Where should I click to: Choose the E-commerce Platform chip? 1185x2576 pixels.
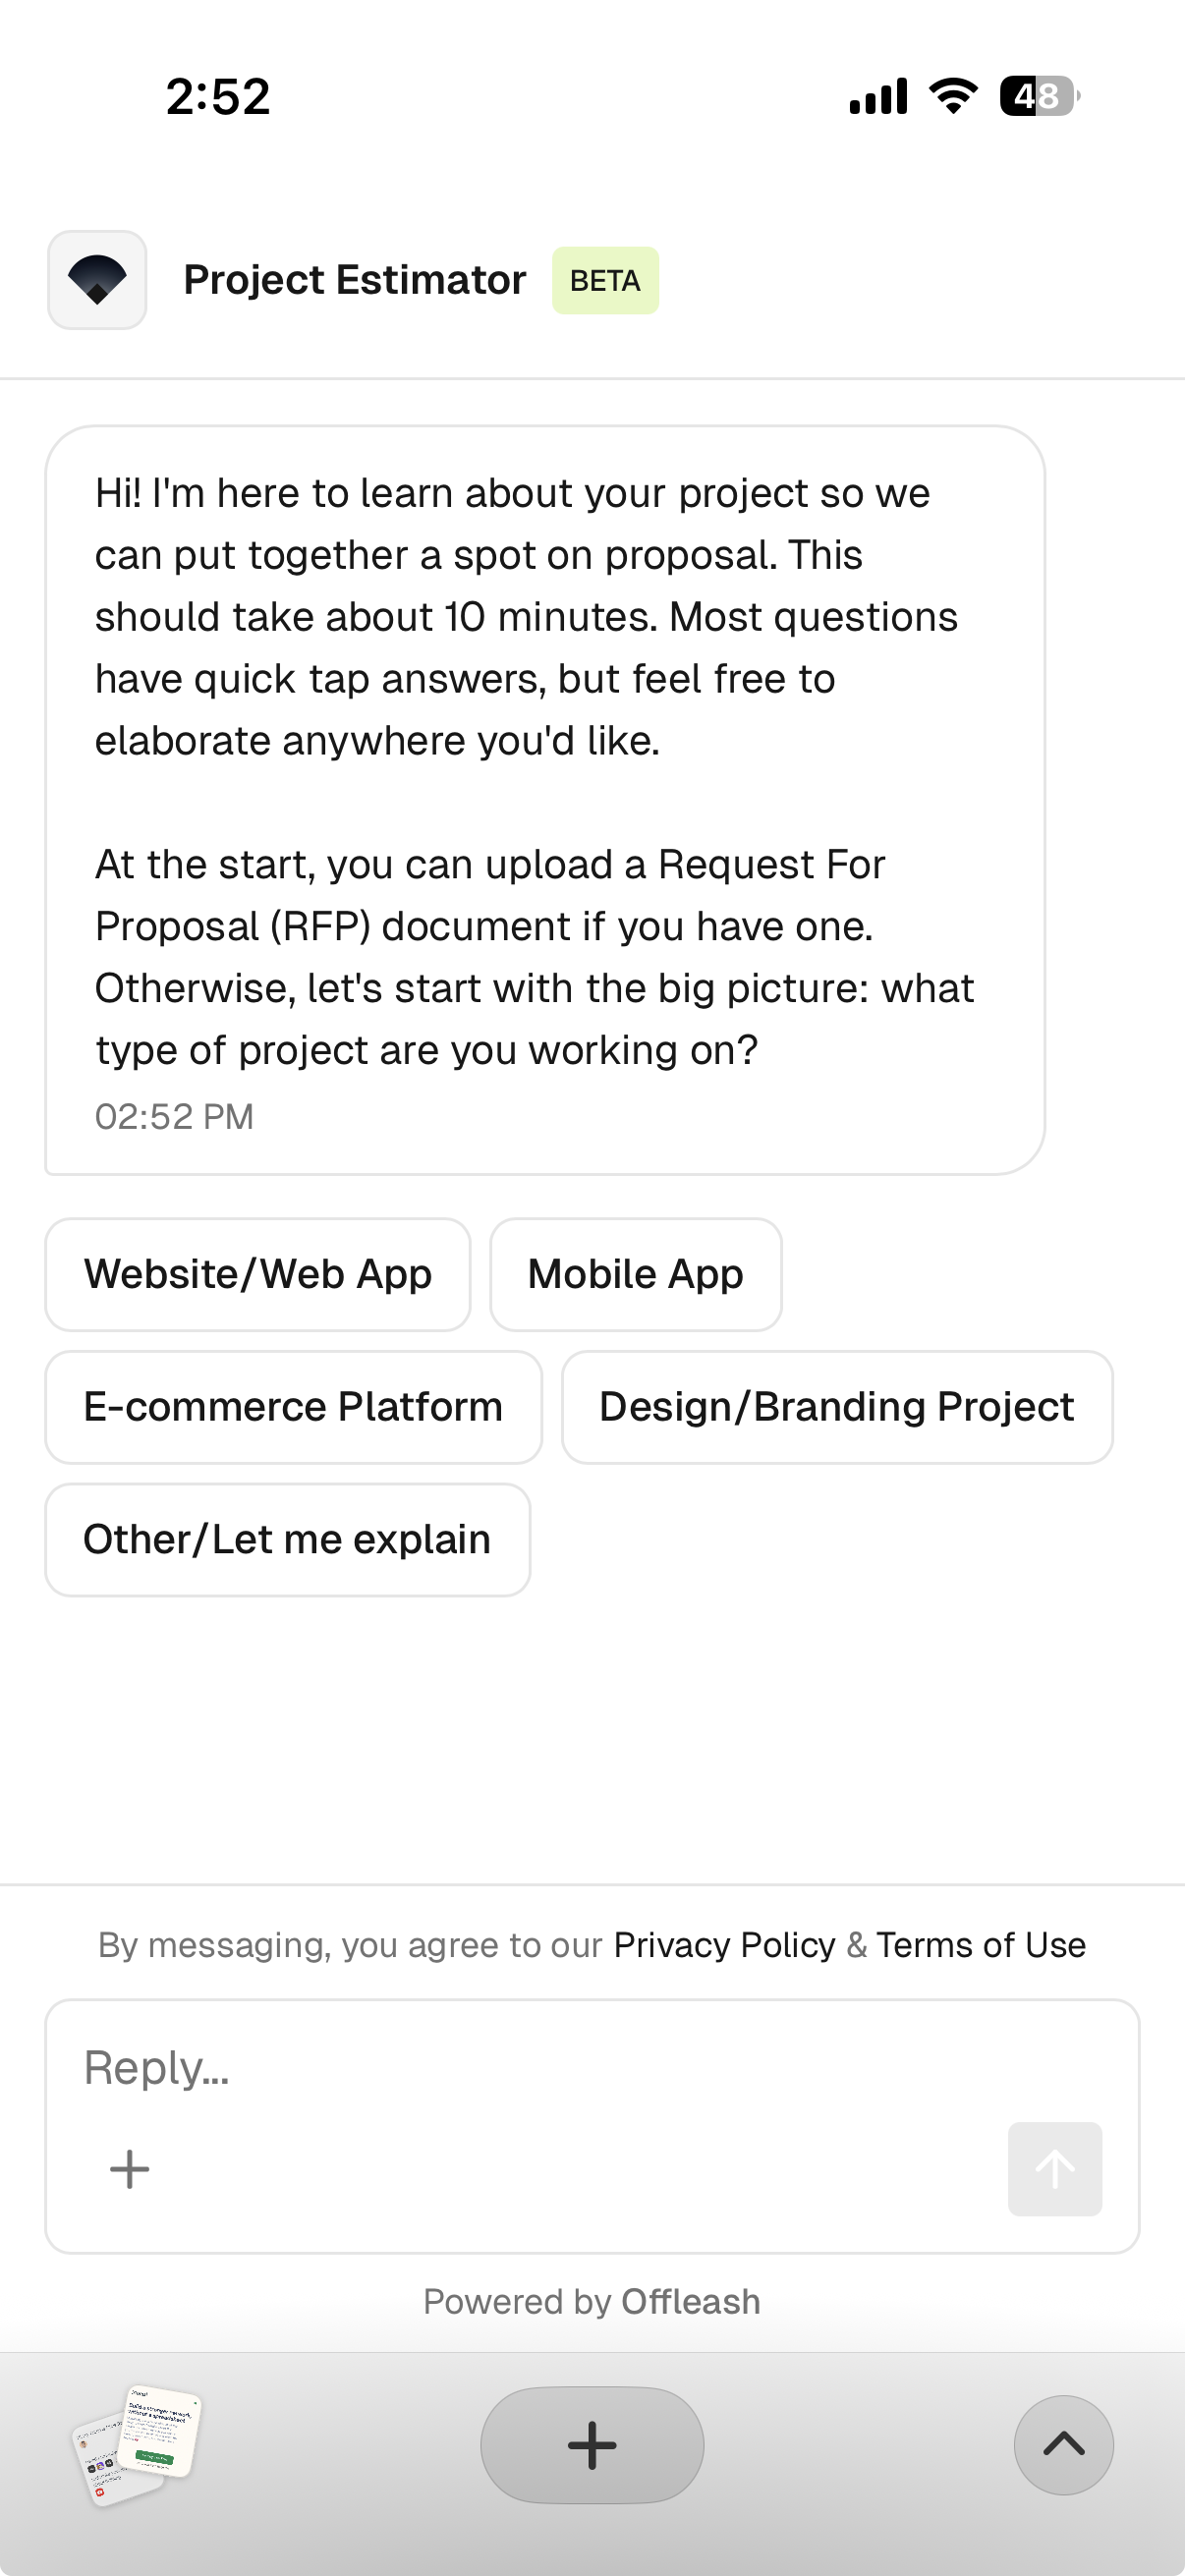[292, 1406]
